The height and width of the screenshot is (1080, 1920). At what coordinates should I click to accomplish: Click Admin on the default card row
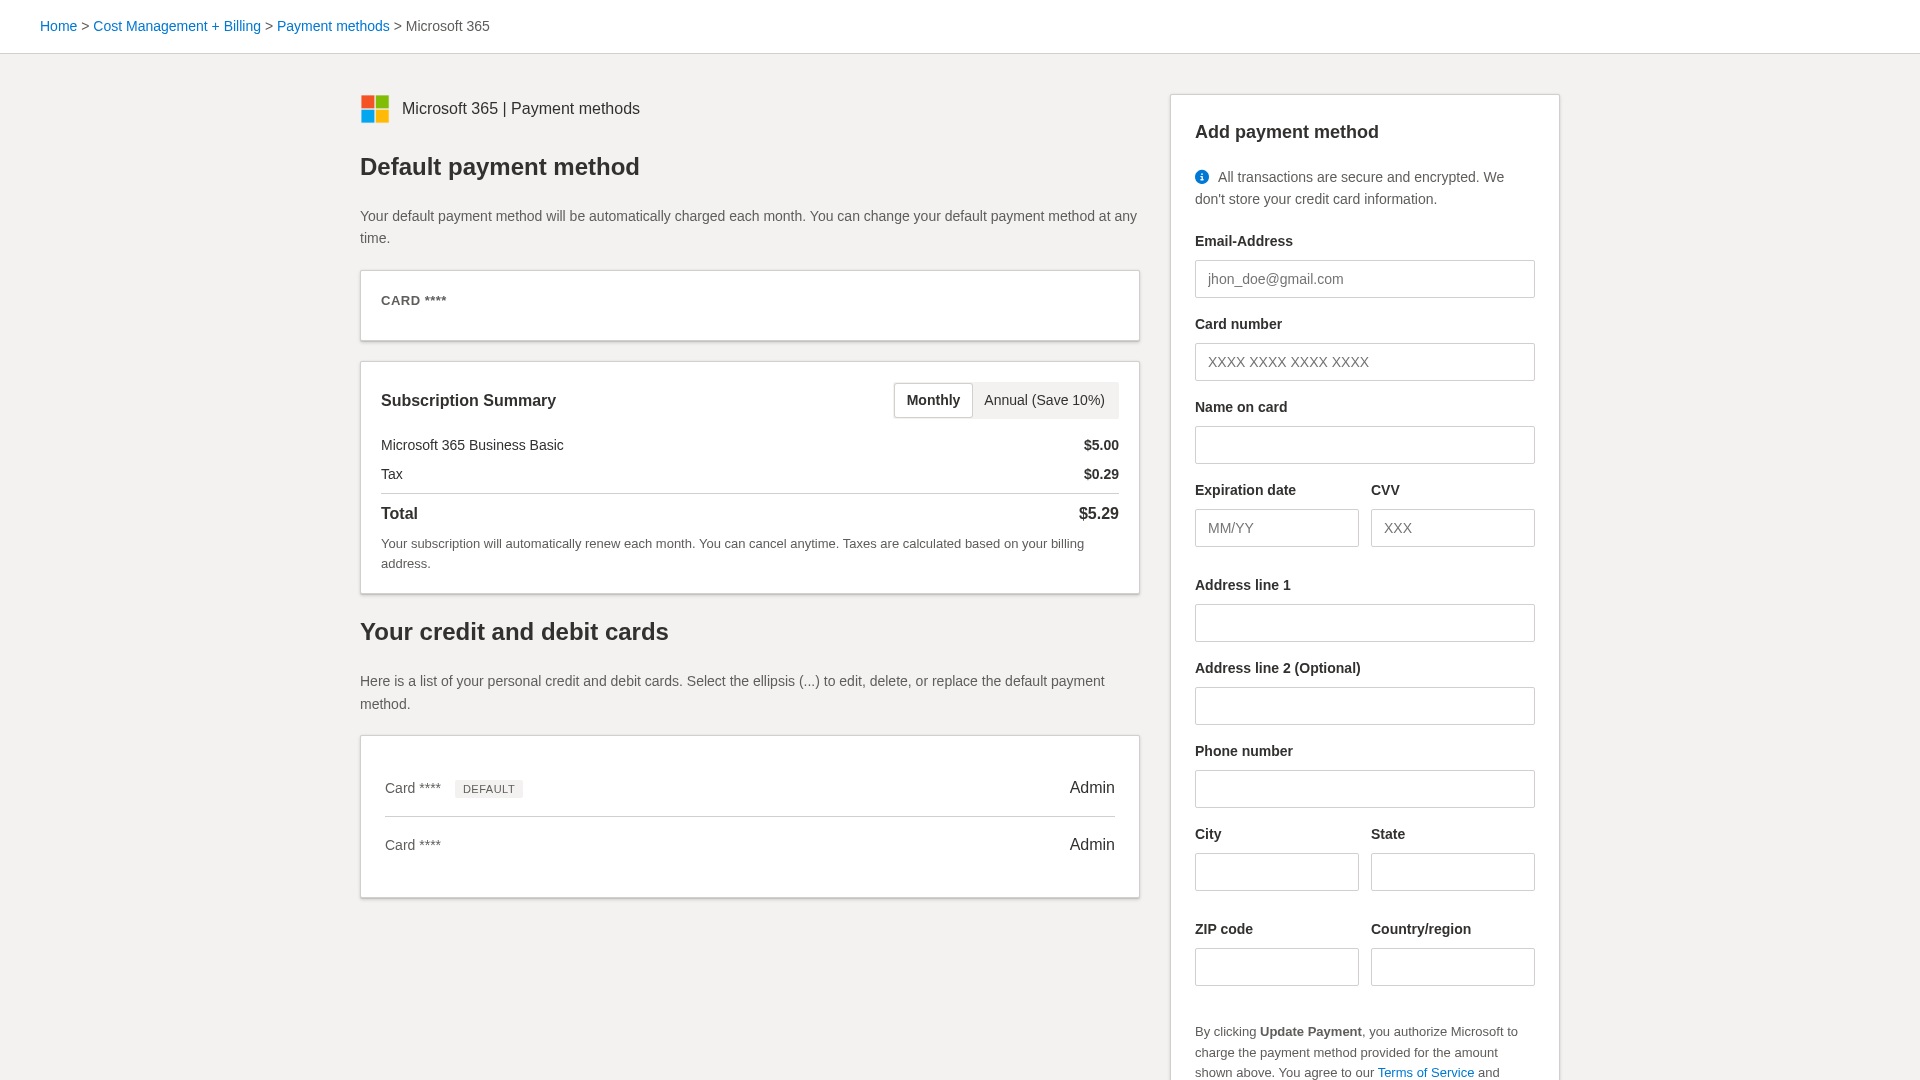1092,788
